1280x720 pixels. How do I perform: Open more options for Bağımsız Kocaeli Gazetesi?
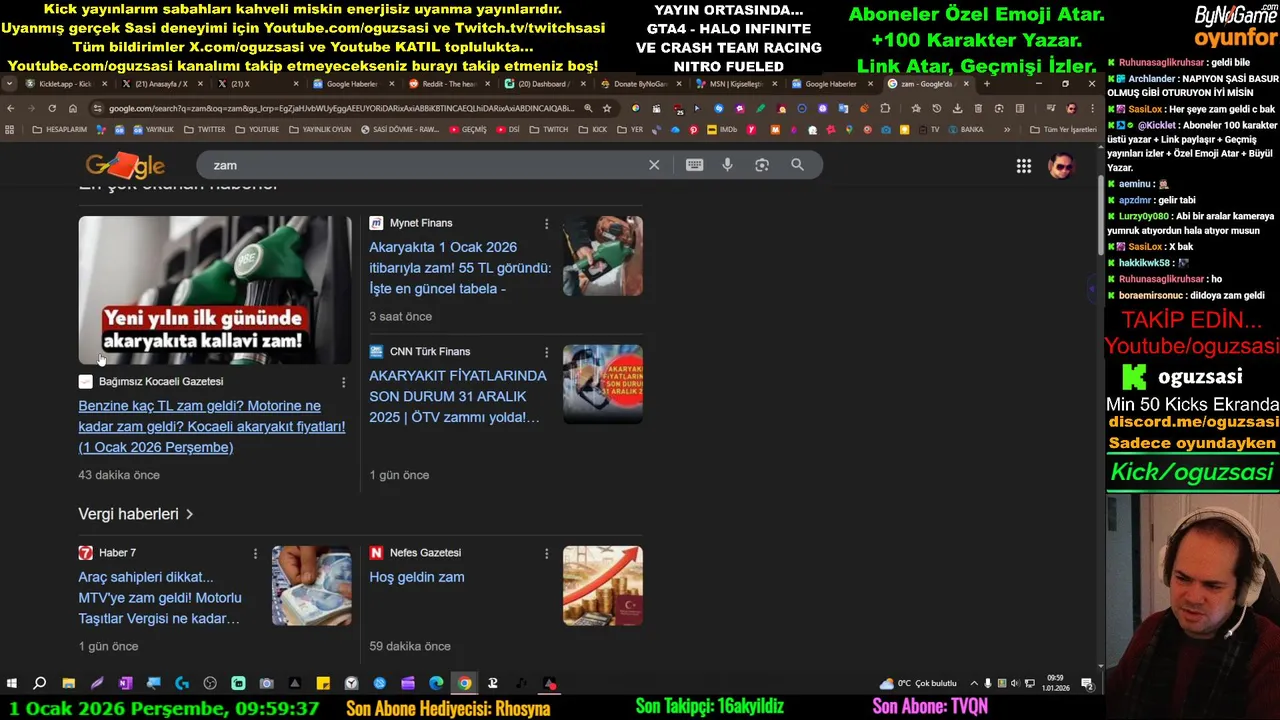click(343, 382)
